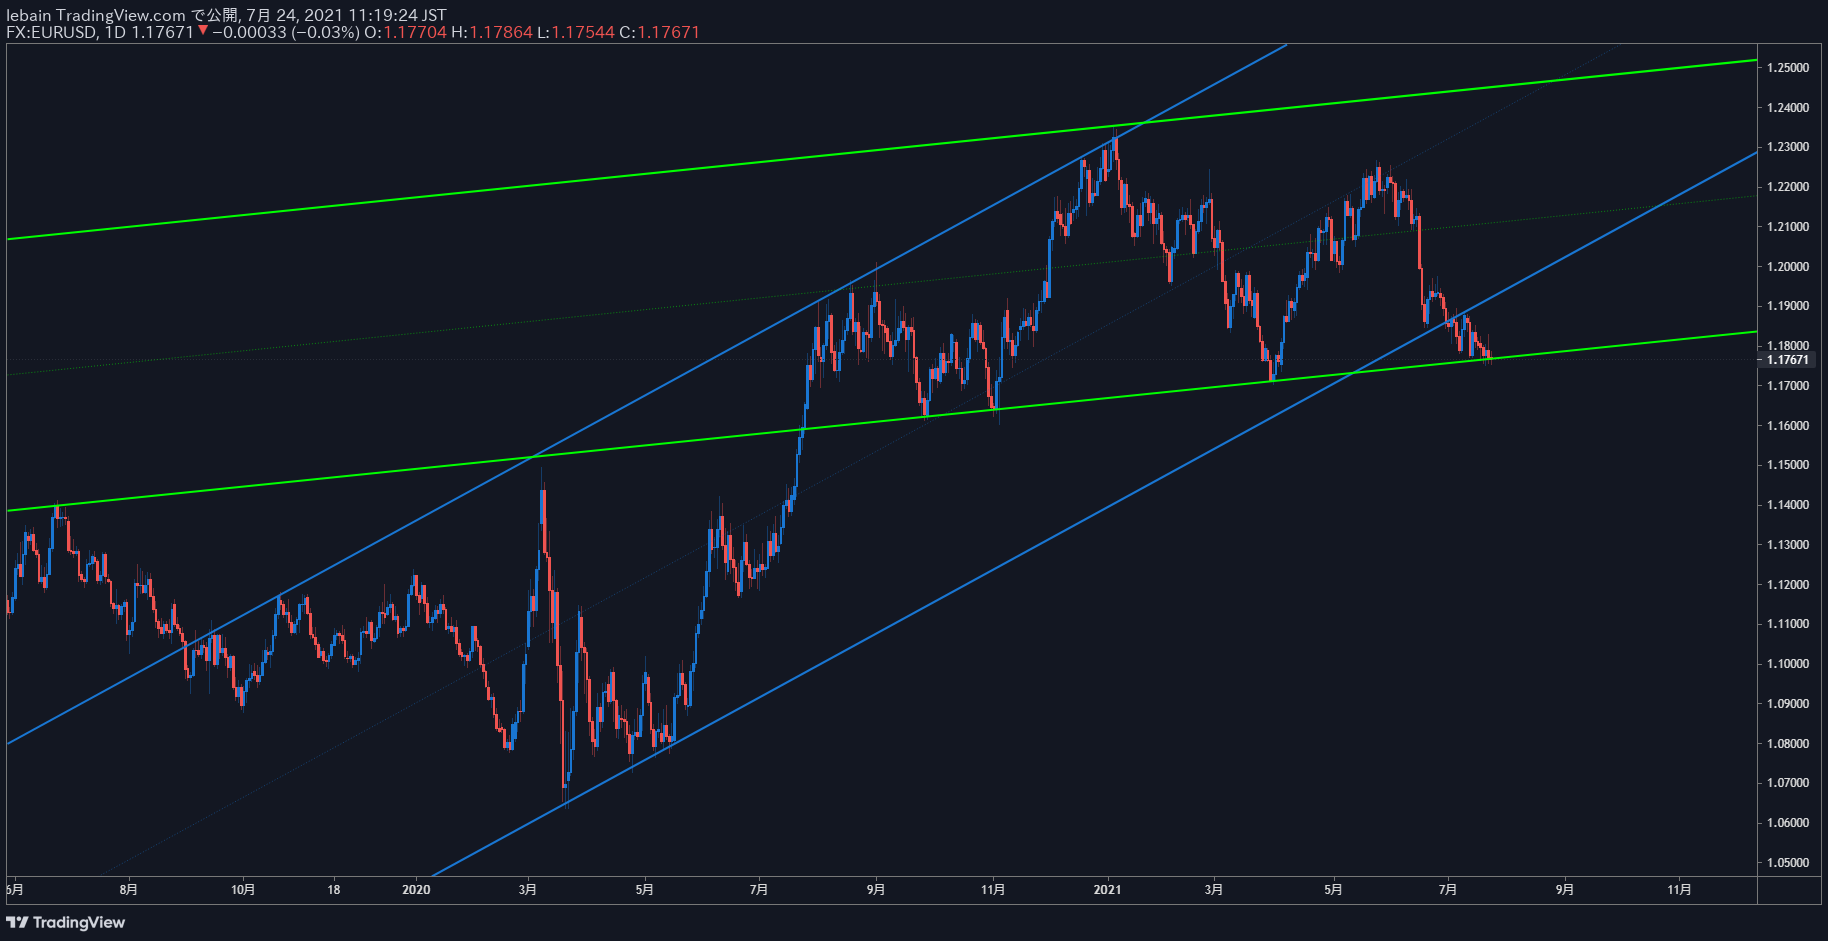Click the −0.00033 (−0.03%) change value

[285, 32]
